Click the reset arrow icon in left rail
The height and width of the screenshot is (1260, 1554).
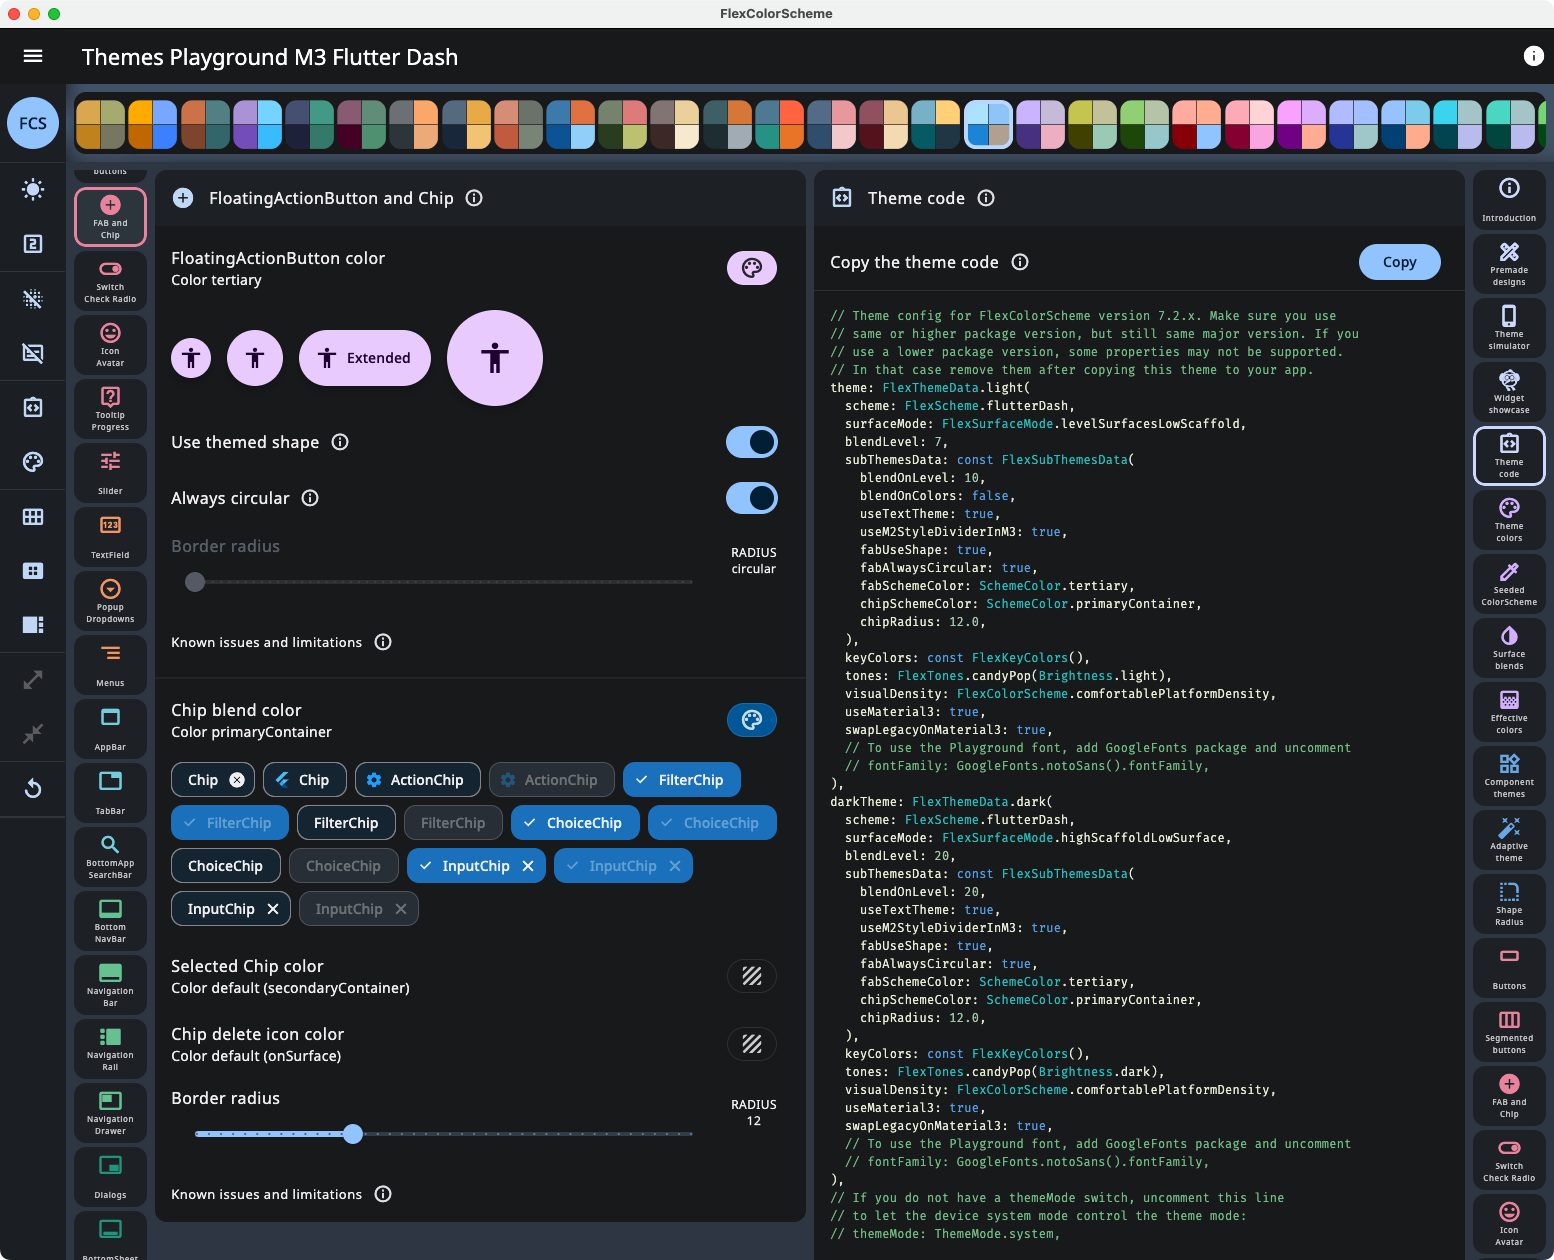[x=33, y=788]
